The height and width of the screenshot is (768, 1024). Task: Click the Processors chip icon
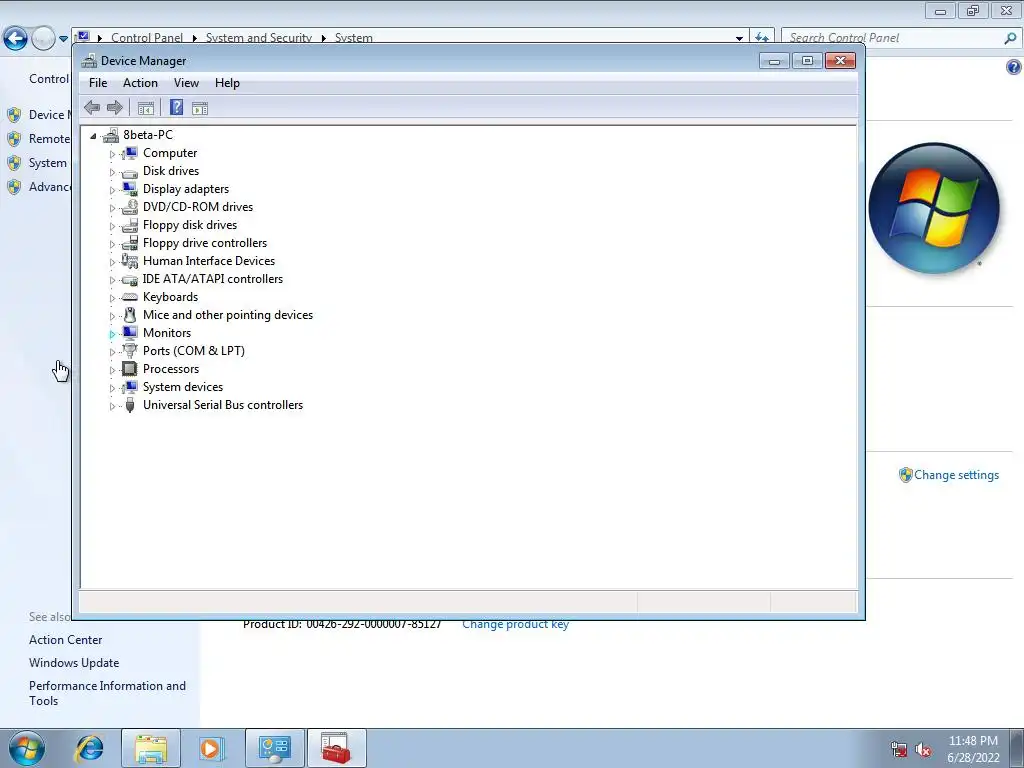(x=130, y=369)
